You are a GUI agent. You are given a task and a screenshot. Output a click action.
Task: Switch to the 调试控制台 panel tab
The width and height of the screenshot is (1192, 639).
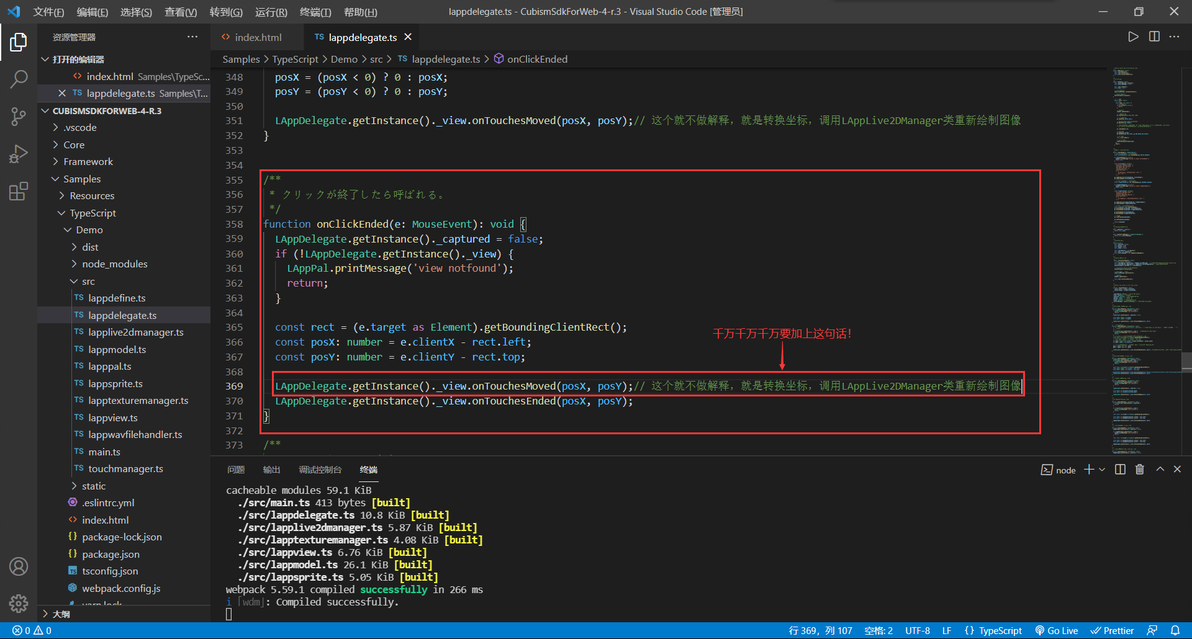coord(320,470)
